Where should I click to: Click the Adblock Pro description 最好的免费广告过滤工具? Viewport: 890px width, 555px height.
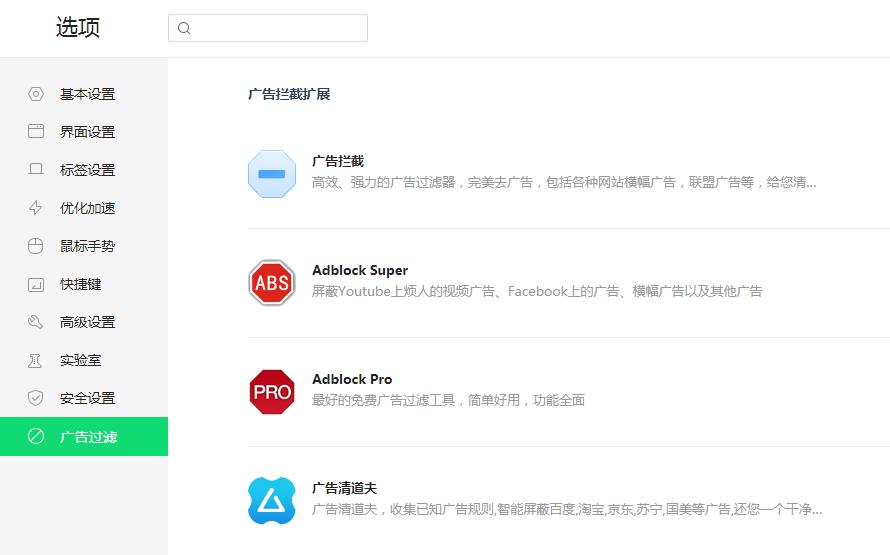click(x=448, y=400)
